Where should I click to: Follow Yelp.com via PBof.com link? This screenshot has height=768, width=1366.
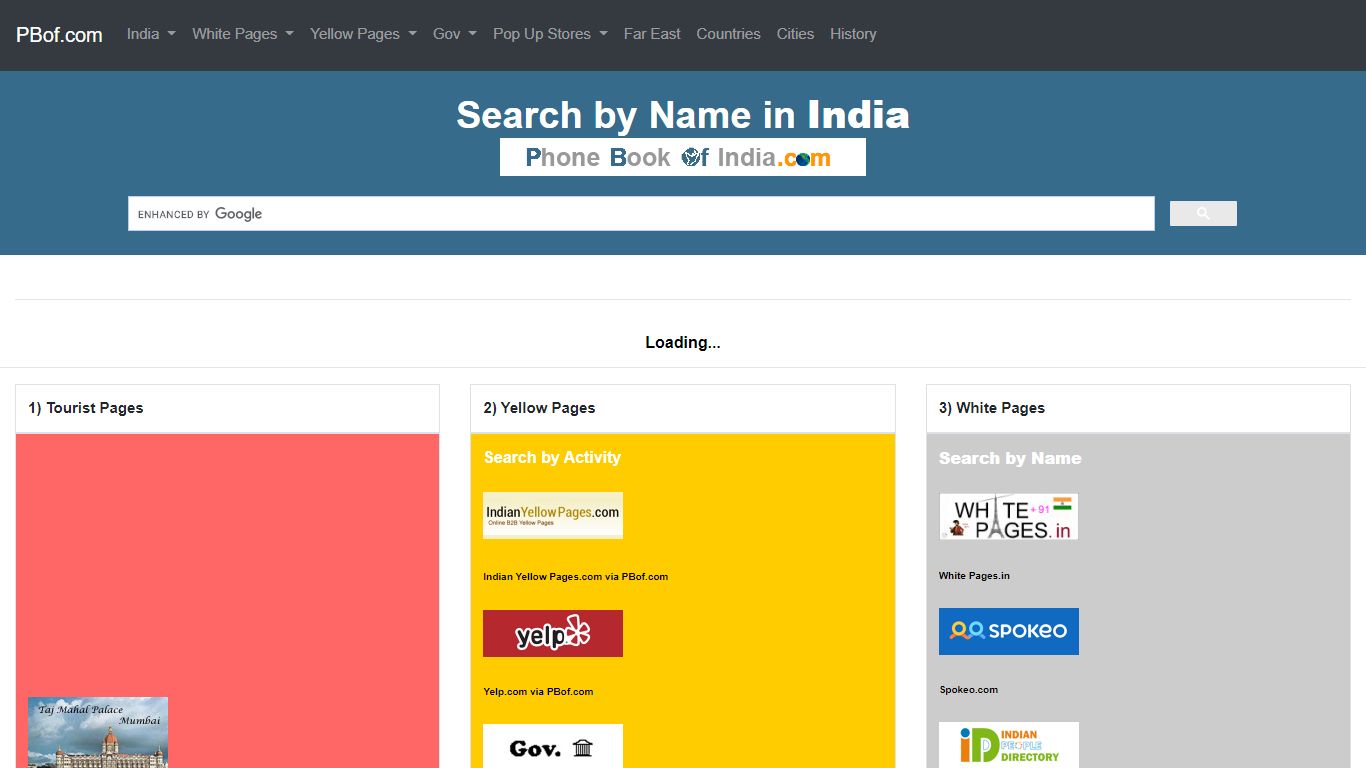click(538, 692)
